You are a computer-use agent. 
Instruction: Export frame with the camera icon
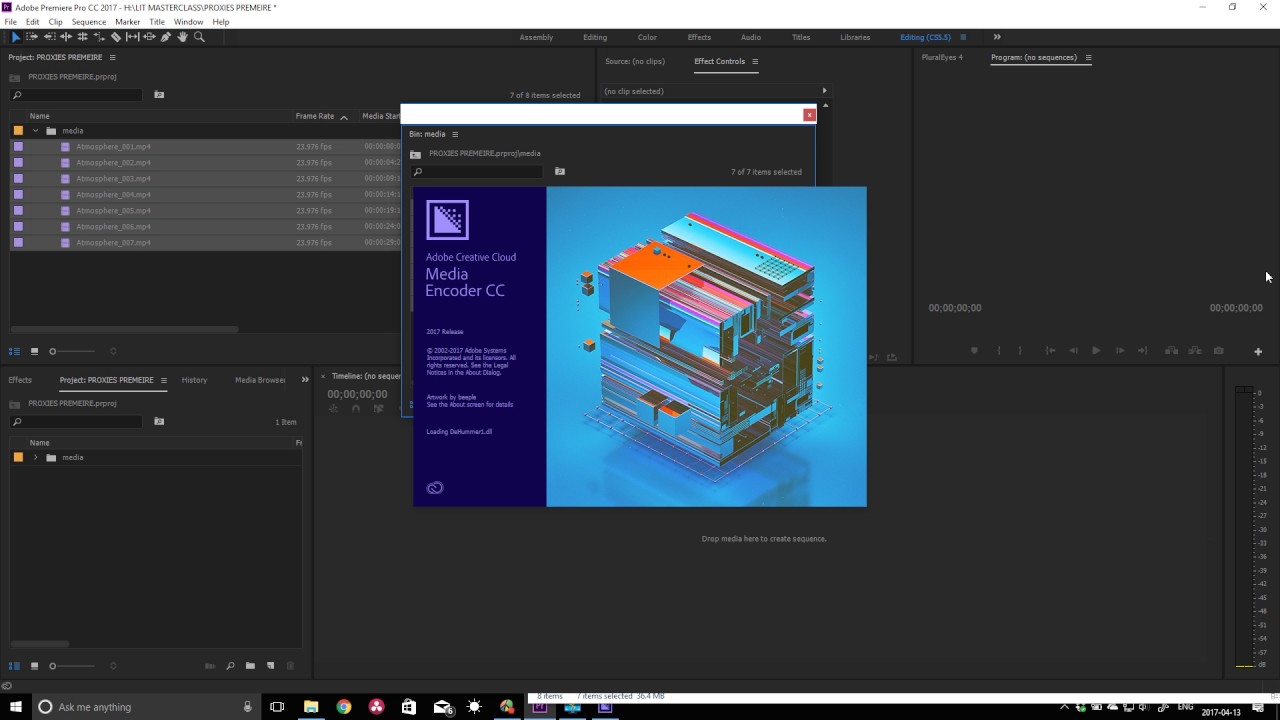[1218, 350]
